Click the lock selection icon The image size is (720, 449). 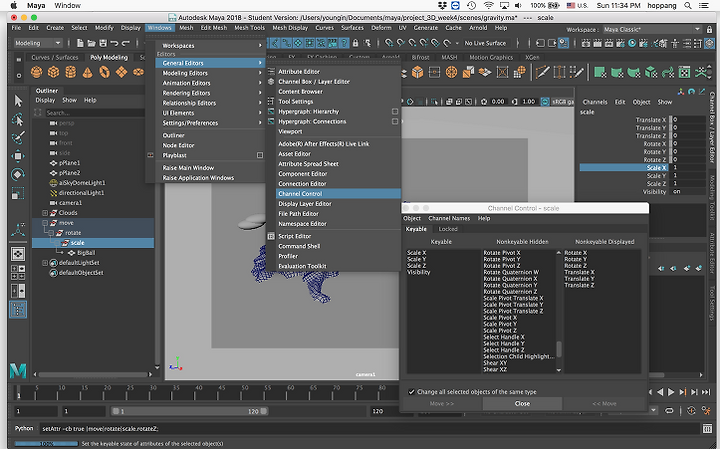click(x=355, y=43)
